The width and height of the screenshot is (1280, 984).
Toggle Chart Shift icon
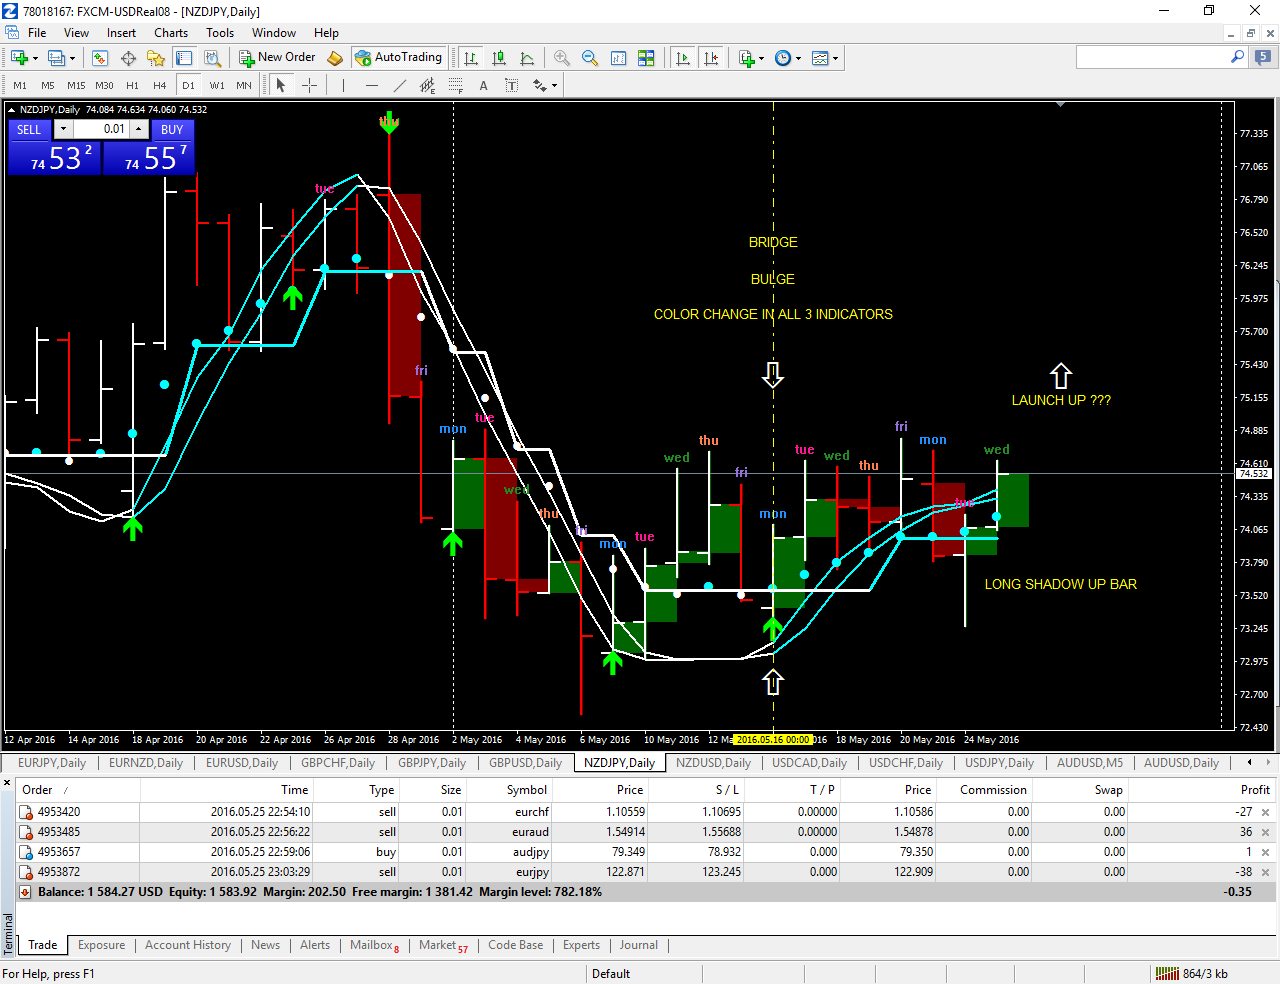(711, 58)
